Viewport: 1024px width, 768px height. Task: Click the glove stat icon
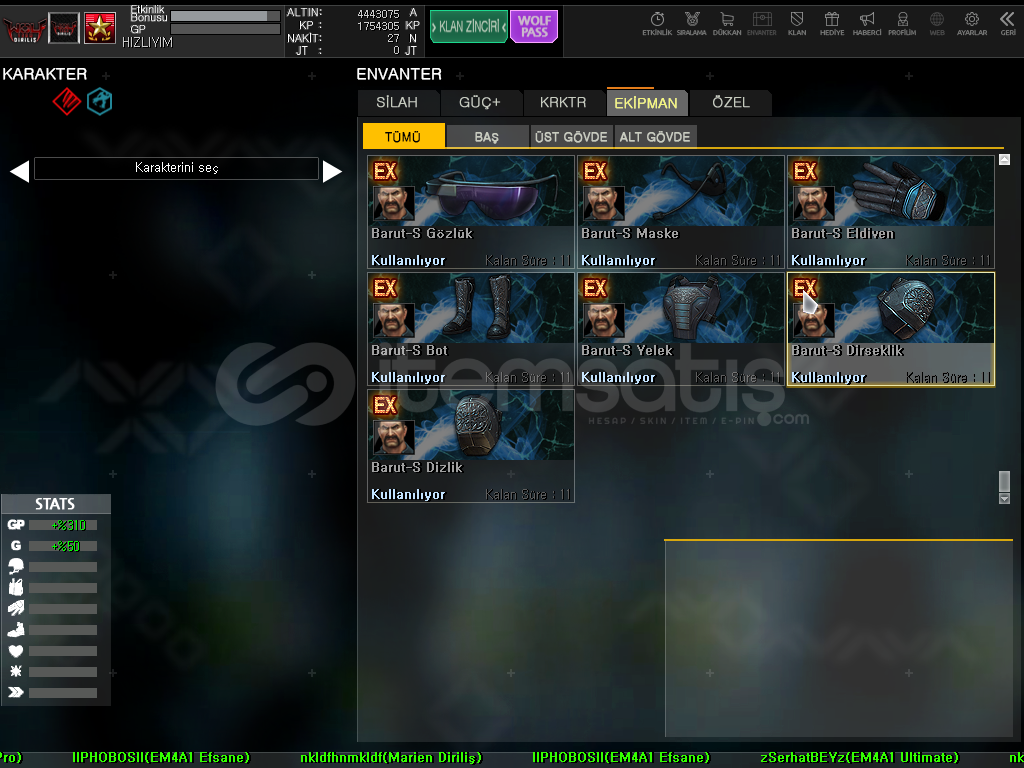tap(16, 608)
